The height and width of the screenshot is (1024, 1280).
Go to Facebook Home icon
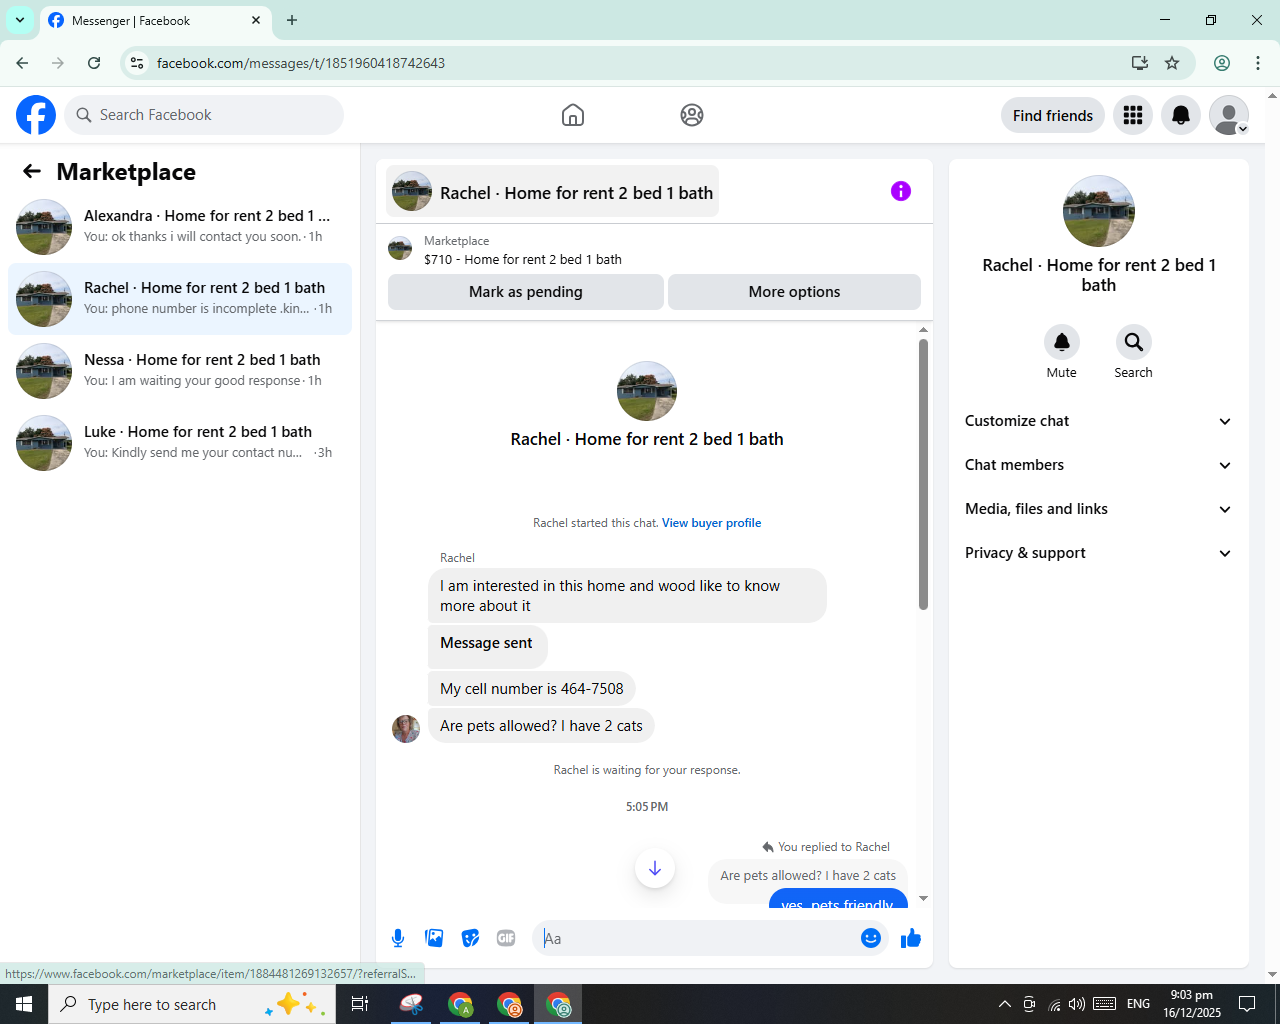point(573,115)
